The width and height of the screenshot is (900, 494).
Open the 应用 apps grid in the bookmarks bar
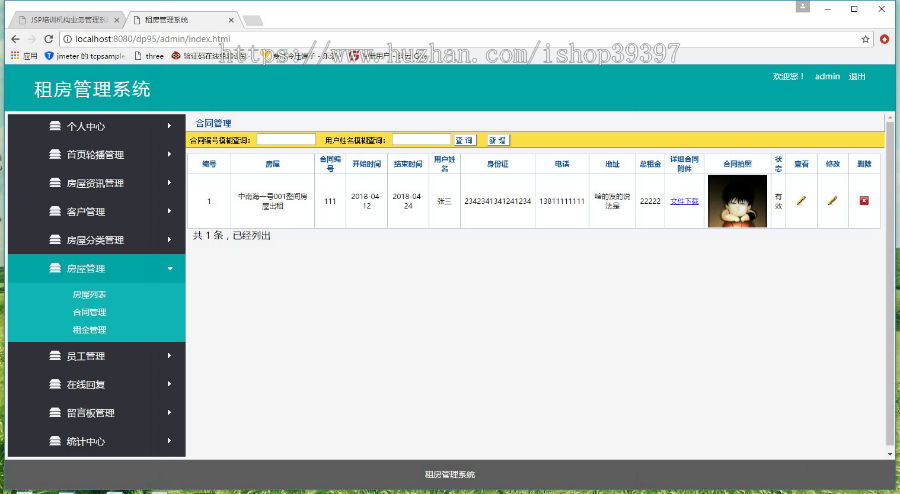coord(24,56)
